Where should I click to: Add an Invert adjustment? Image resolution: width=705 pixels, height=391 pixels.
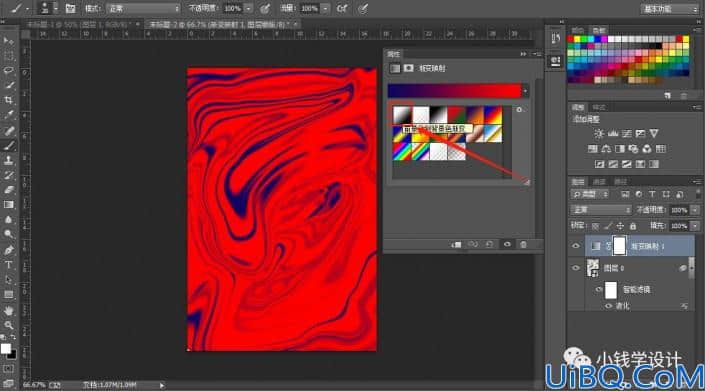(599, 164)
